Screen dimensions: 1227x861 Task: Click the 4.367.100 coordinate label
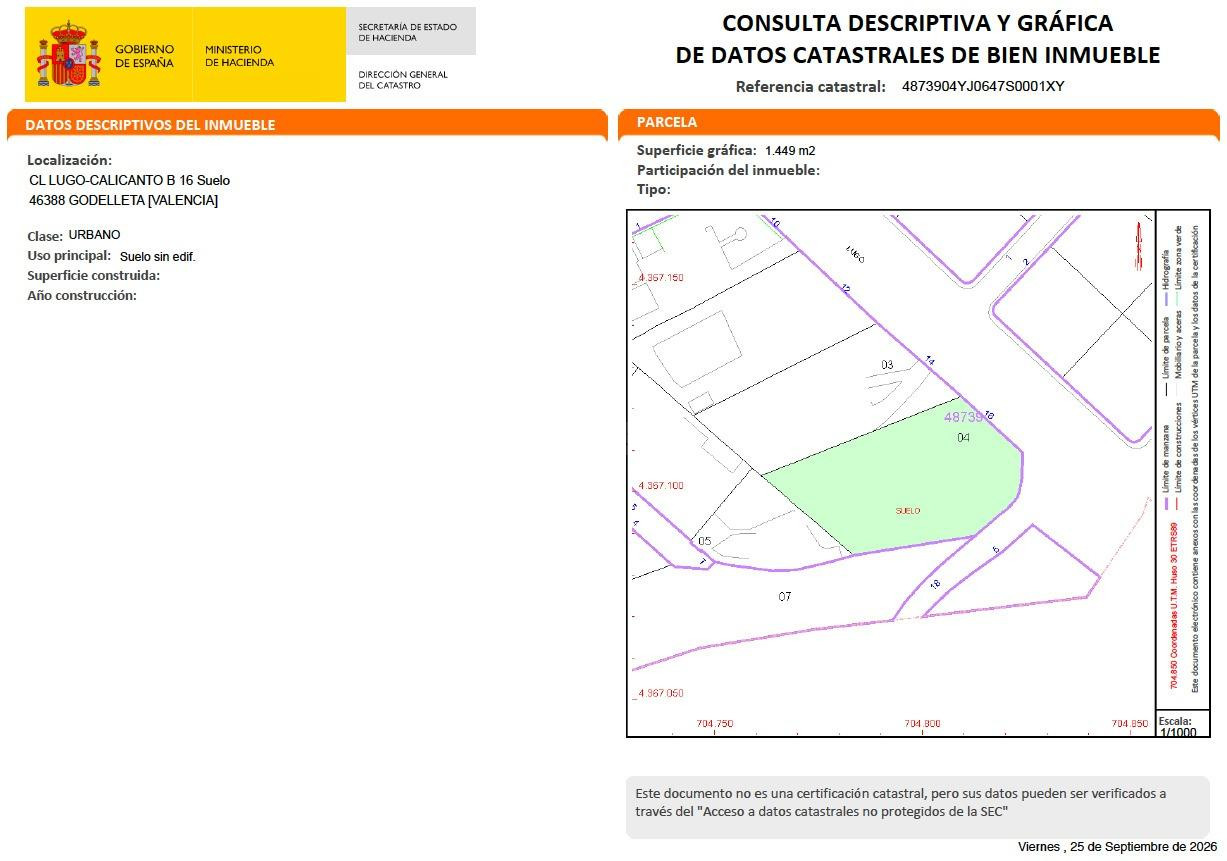click(x=660, y=485)
